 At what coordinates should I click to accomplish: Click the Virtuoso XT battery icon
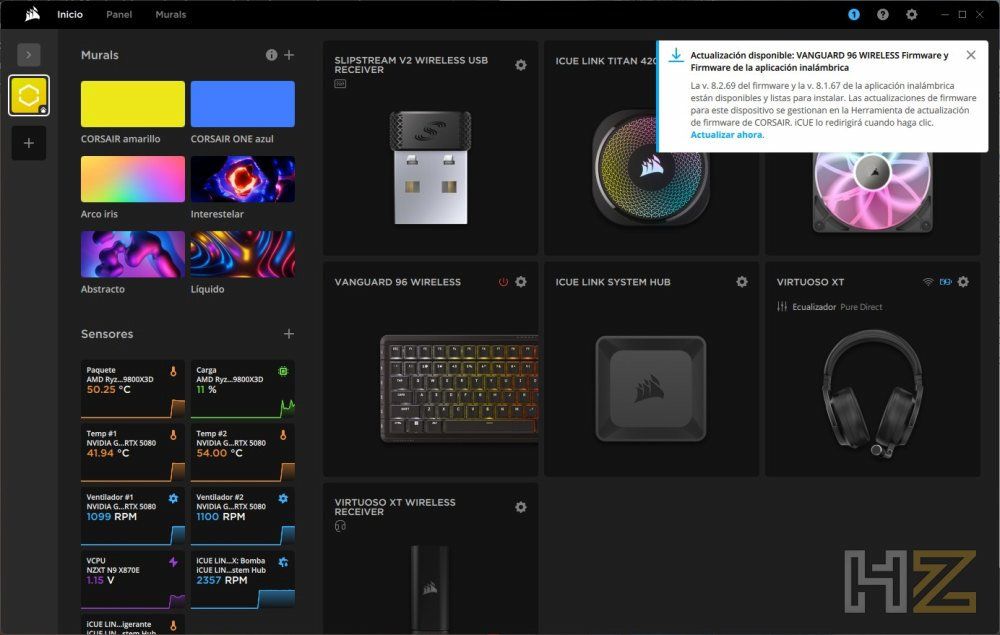(x=945, y=282)
